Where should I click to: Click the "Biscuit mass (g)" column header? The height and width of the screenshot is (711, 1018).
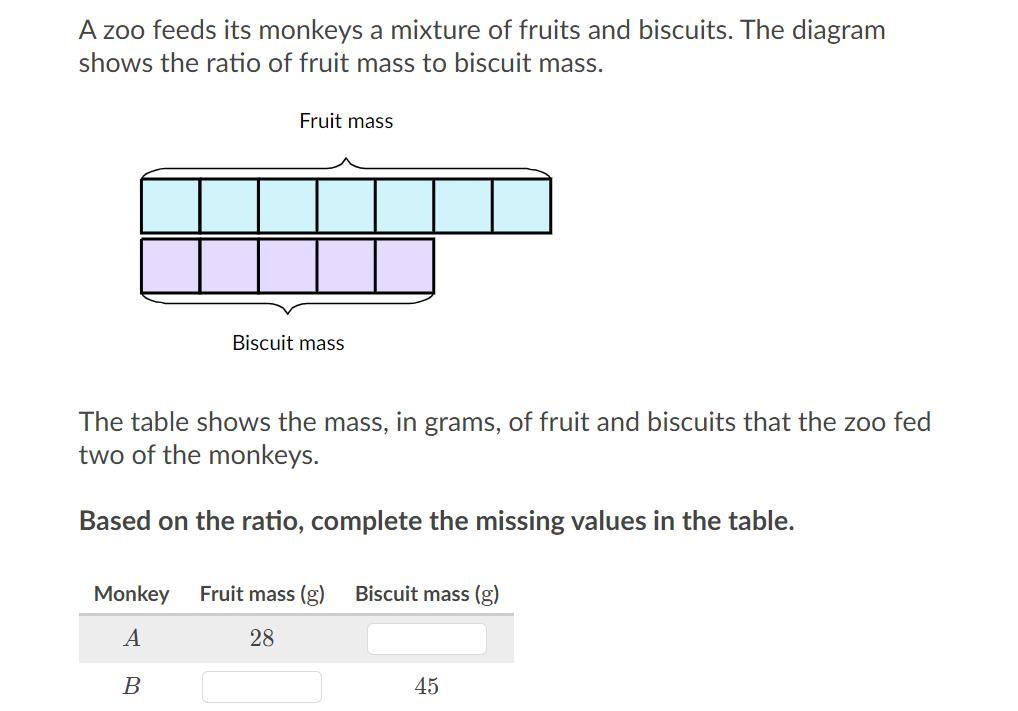coord(427,594)
